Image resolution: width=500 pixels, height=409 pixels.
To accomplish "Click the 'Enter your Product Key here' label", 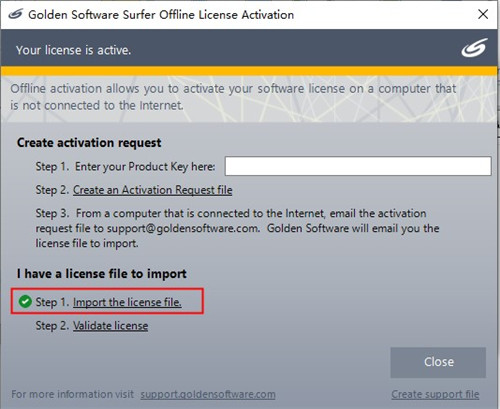I will click(x=145, y=166).
